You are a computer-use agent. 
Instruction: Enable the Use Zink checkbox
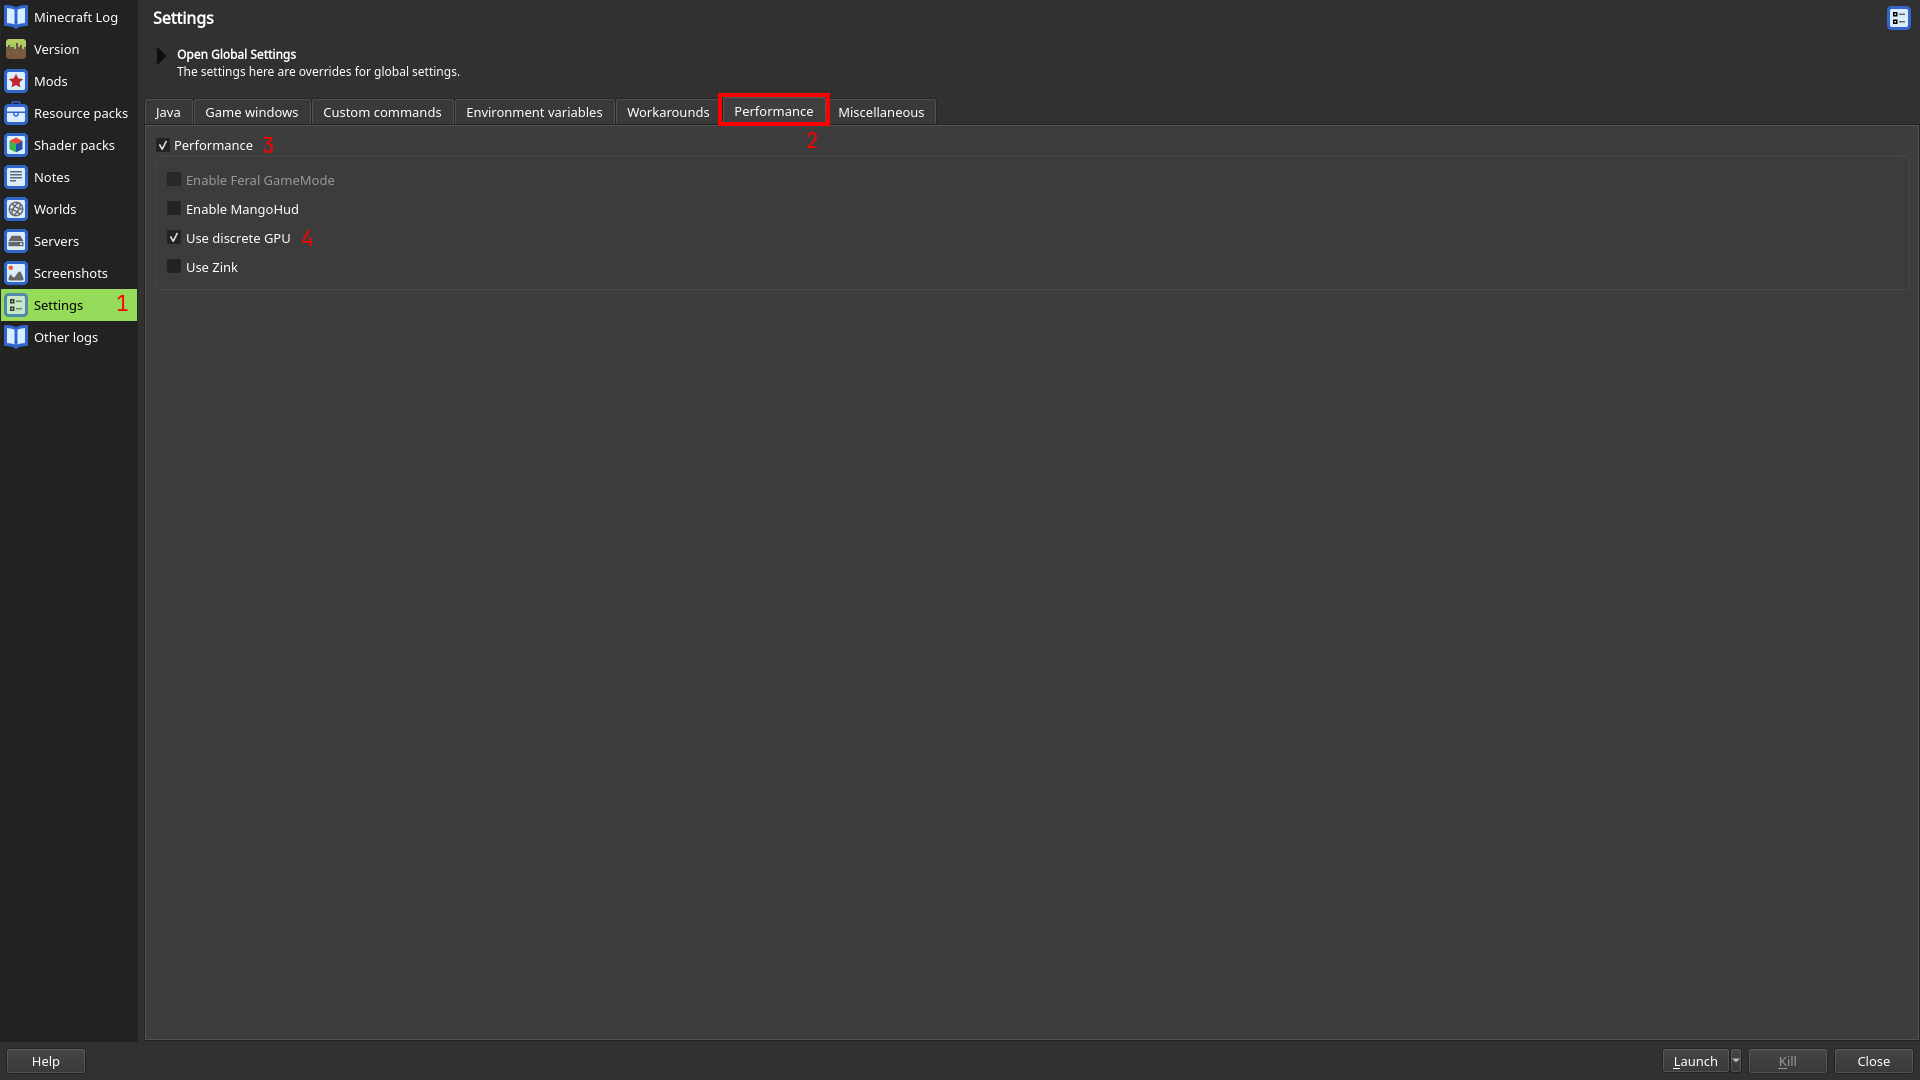pos(174,266)
